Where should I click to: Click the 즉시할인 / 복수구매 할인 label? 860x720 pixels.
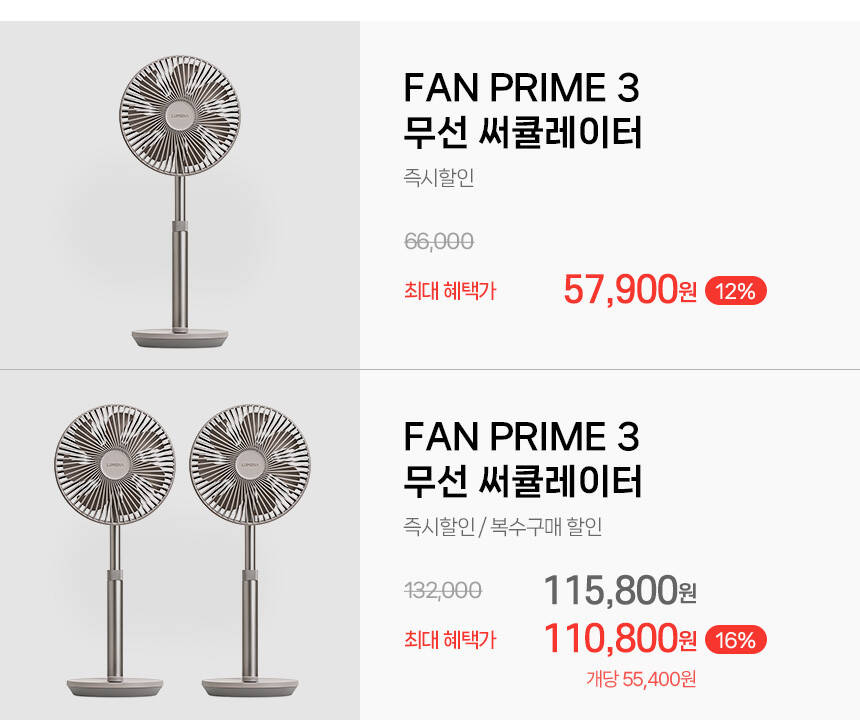click(x=503, y=527)
